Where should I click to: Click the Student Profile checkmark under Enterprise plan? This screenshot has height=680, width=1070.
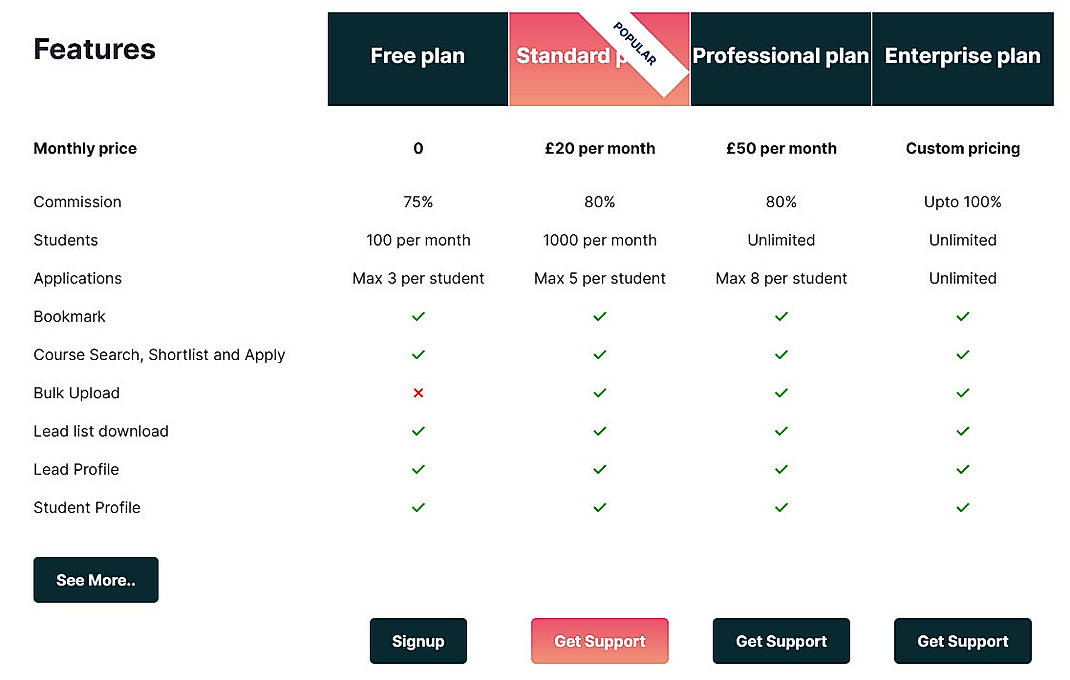tap(962, 507)
